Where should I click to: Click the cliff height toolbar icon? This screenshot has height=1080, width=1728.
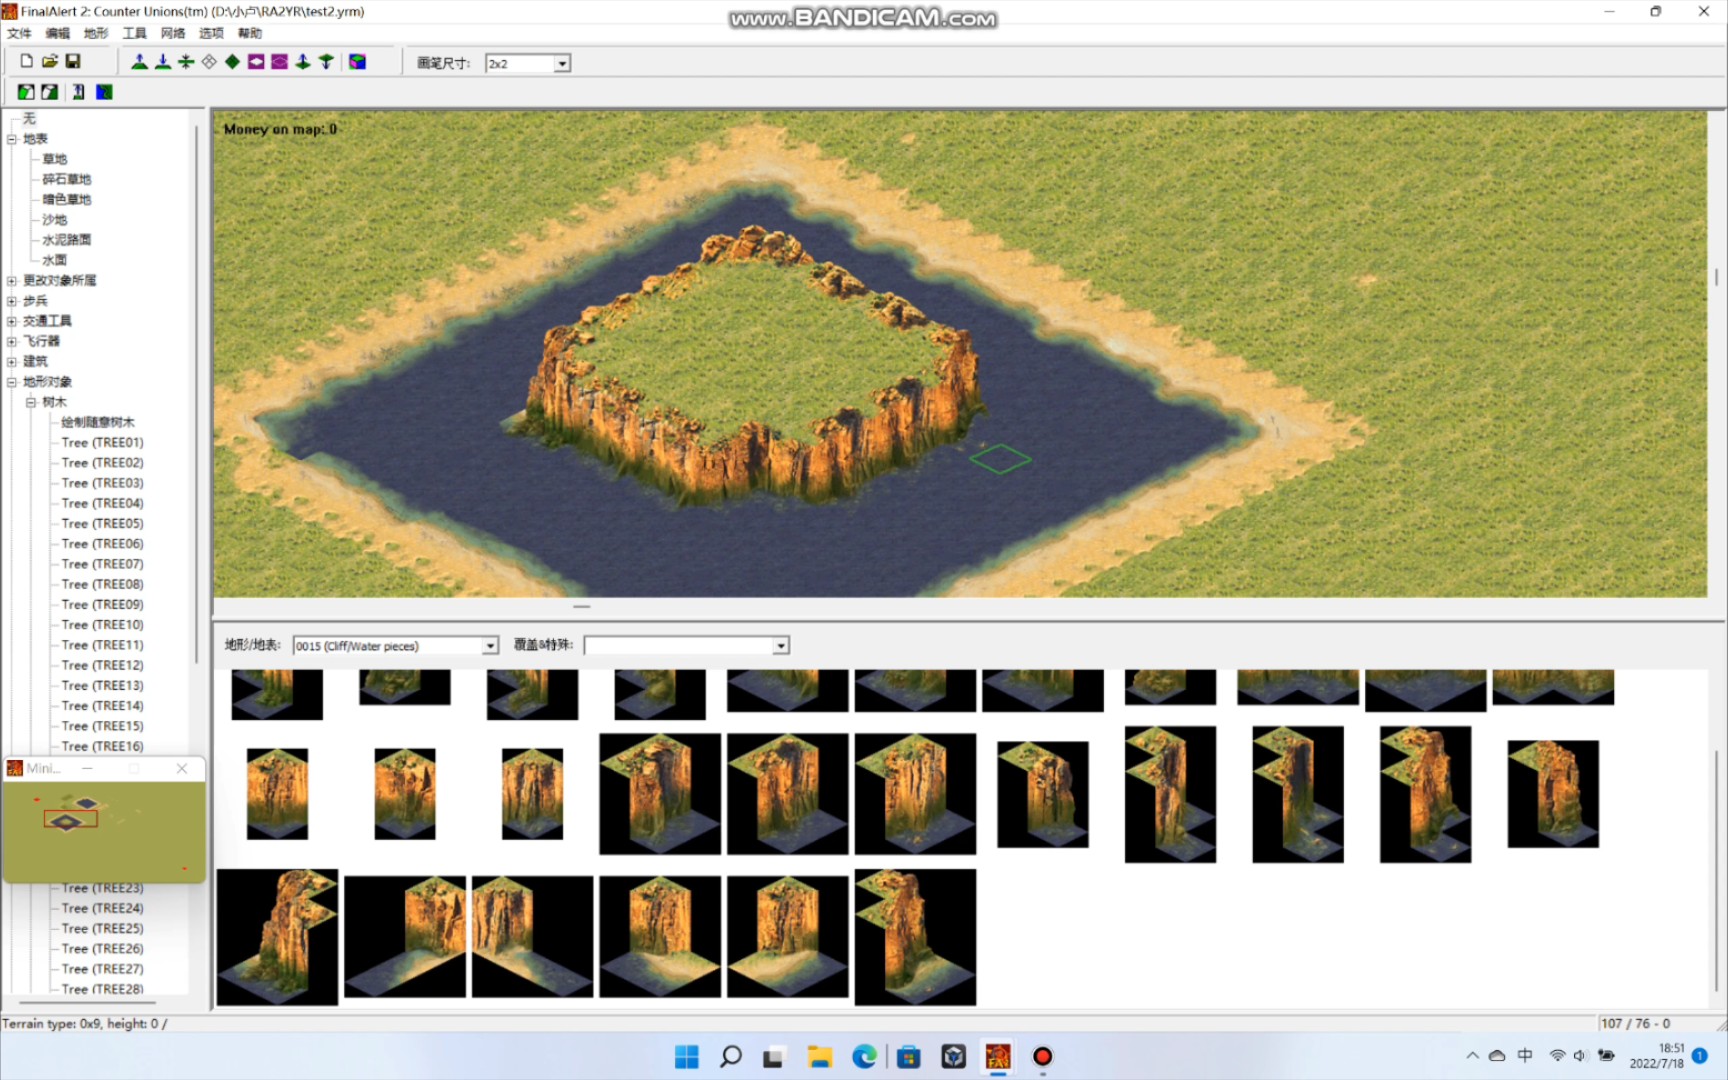click(x=78, y=92)
